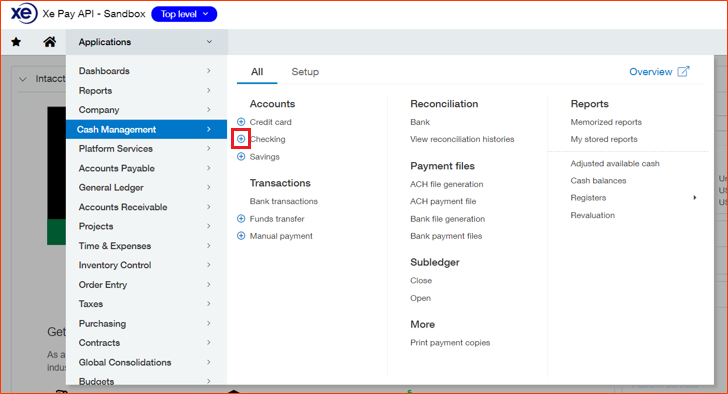Open the Bank reconciliation link
This screenshot has height=394, width=728.
(x=420, y=122)
